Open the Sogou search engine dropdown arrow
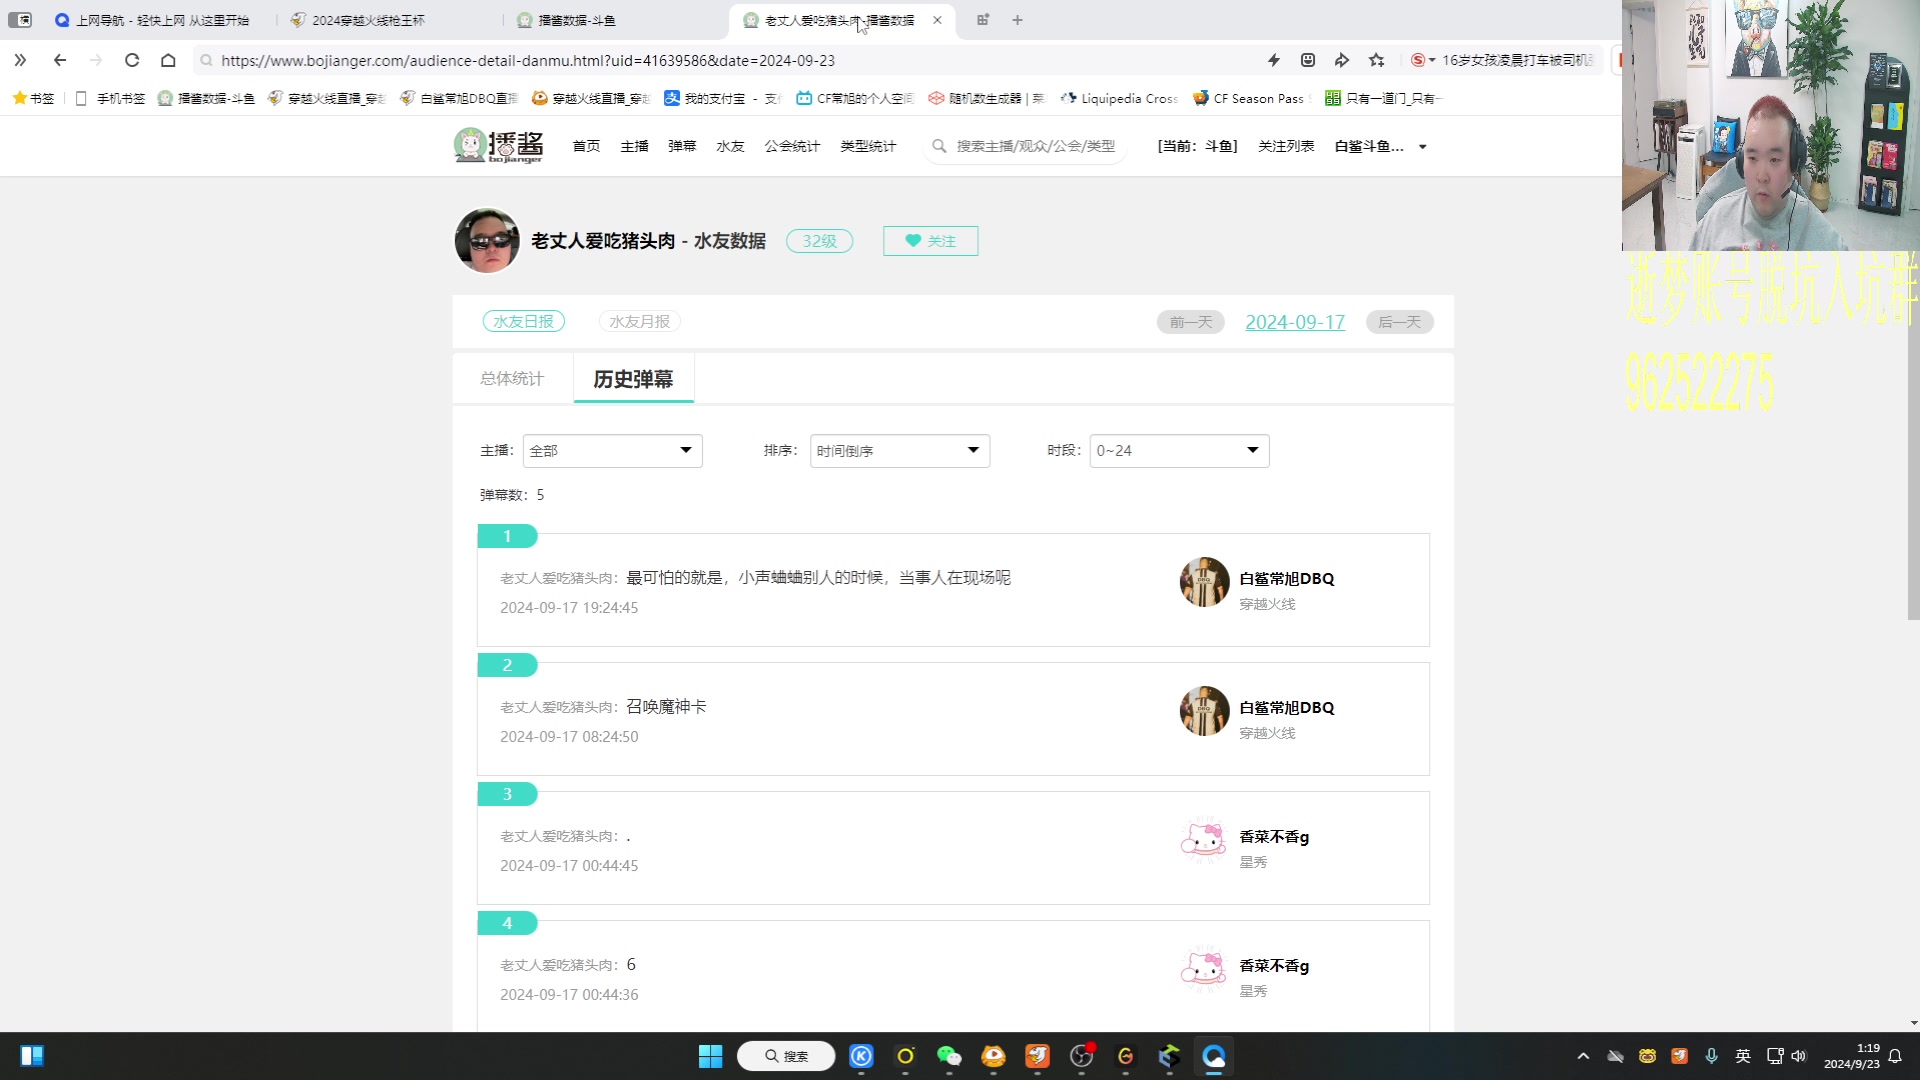1920x1080 pixels. coord(1432,60)
